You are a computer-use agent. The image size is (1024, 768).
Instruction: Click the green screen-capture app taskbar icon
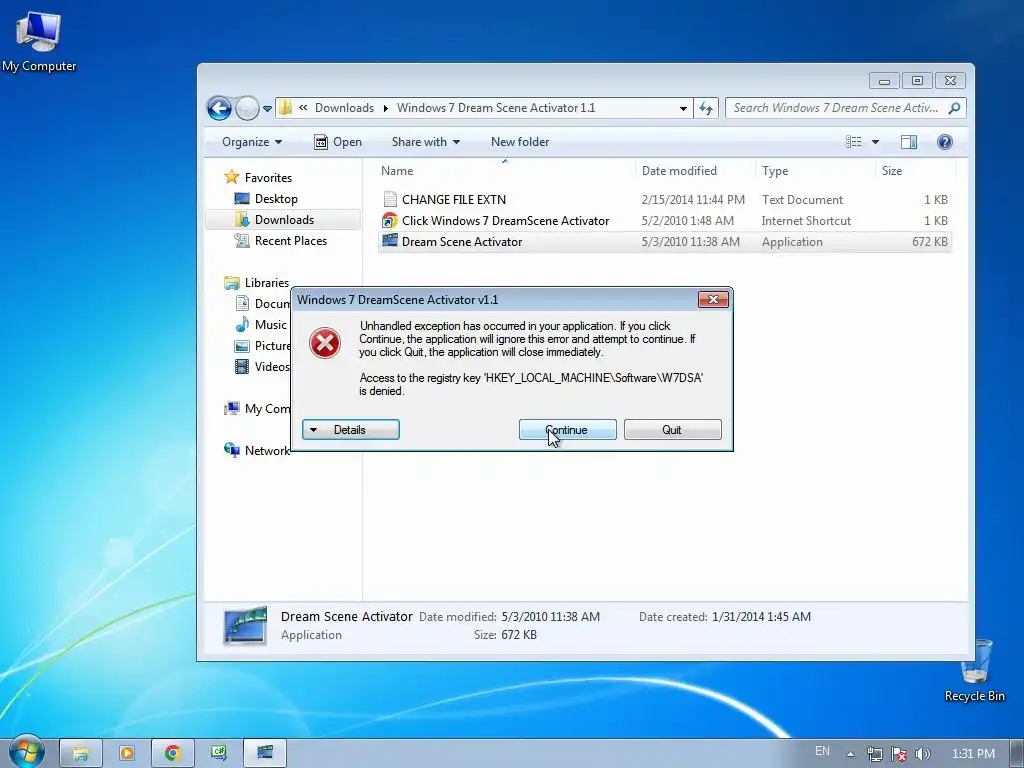219,753
